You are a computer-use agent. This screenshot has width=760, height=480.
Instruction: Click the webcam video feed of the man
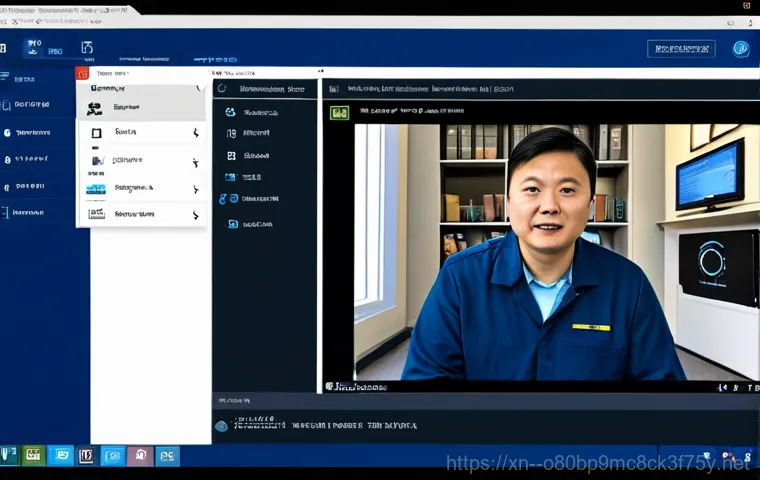pyautogui.click(x=556, y=252)
